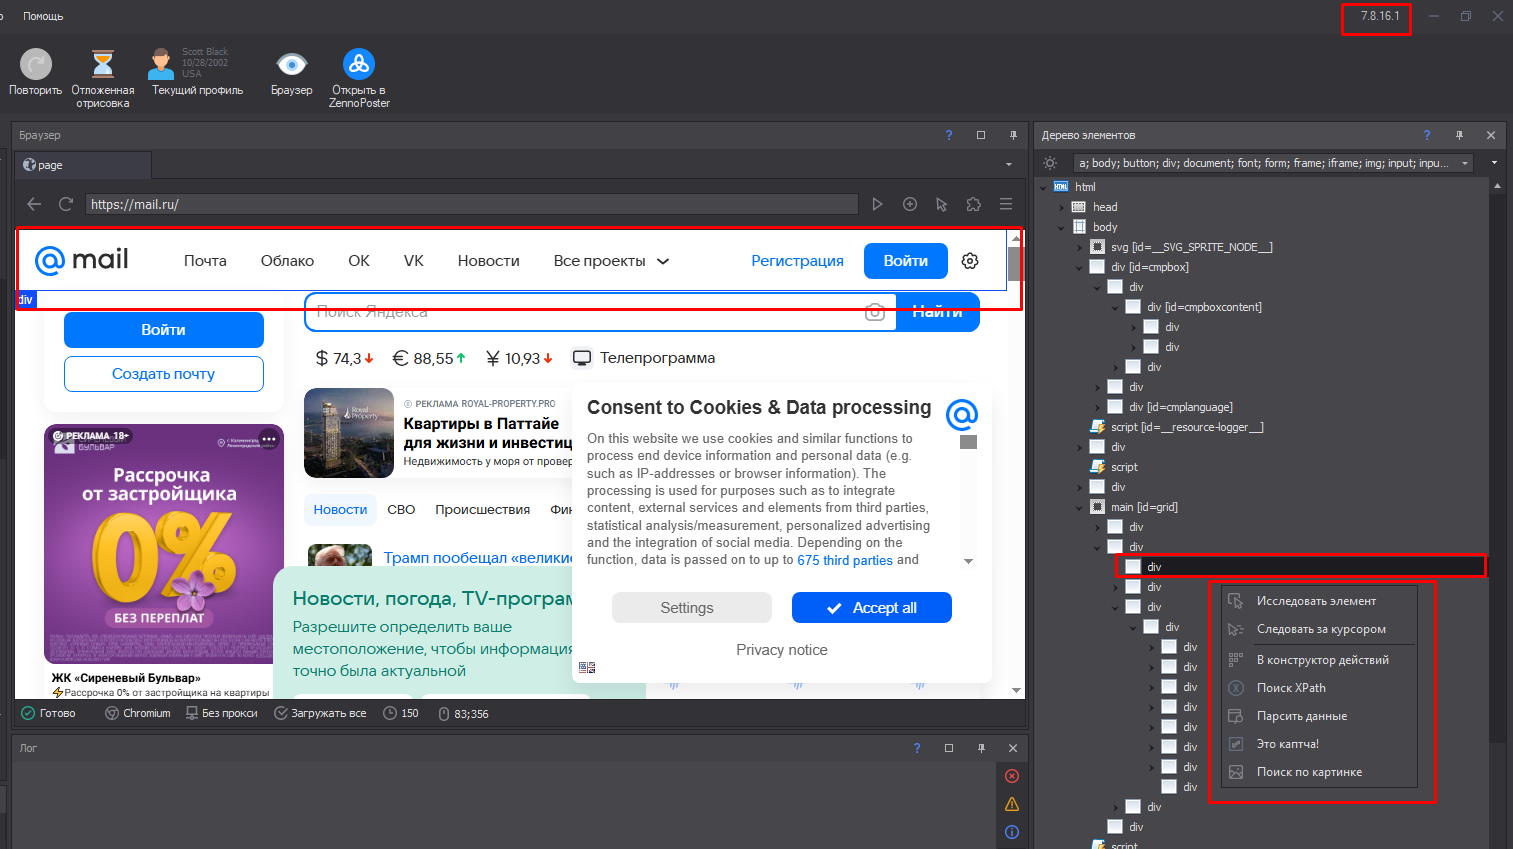Open the Текущий профиль profile icon
This screenshot has width=1513, height=849.
[x=160, y=64]
